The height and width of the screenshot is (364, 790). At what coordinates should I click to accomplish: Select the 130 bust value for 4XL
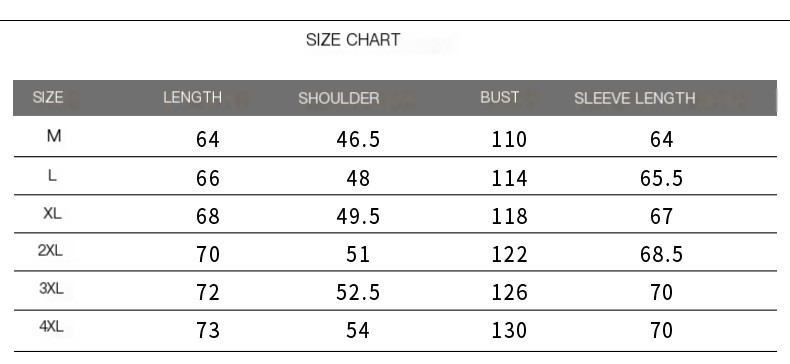pos(509,330)
